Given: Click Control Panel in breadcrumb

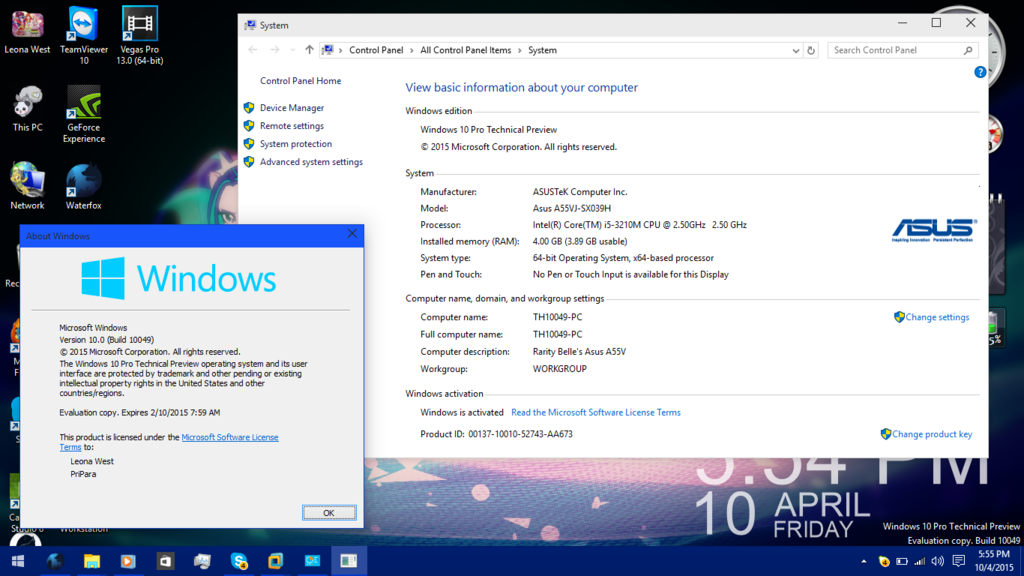Looking at the screenshot, I should tap(376, 50).
